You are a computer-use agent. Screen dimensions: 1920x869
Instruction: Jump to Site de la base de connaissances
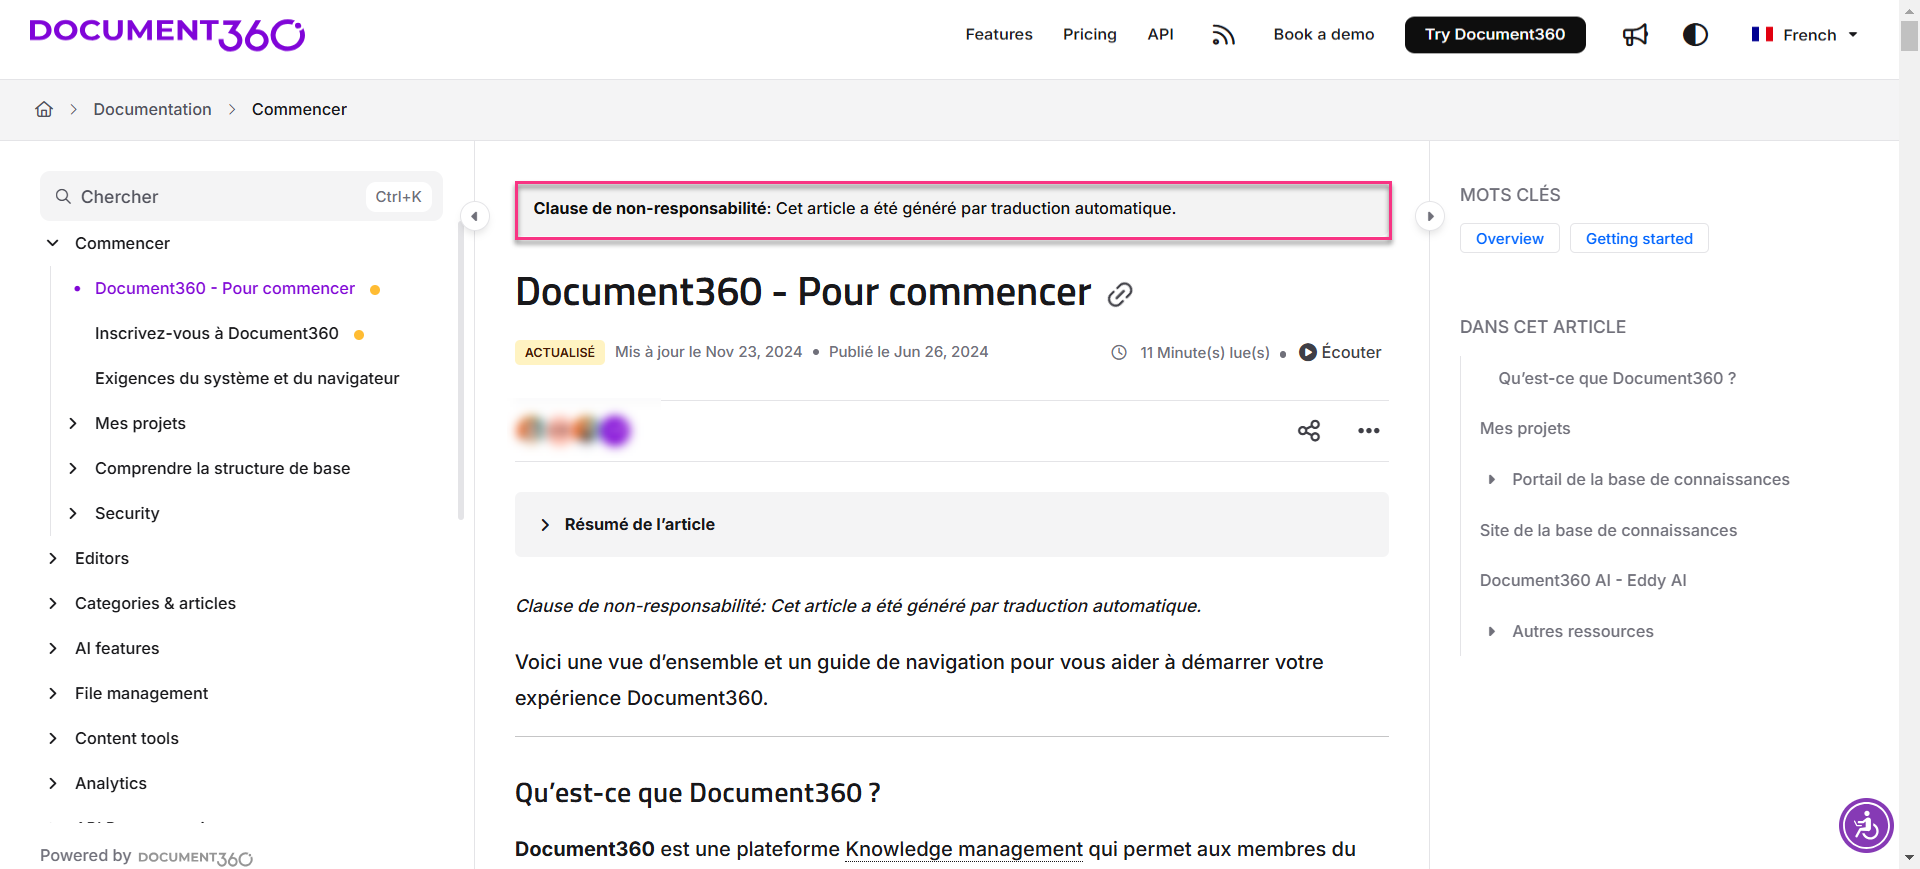(x=1608, y=530)
